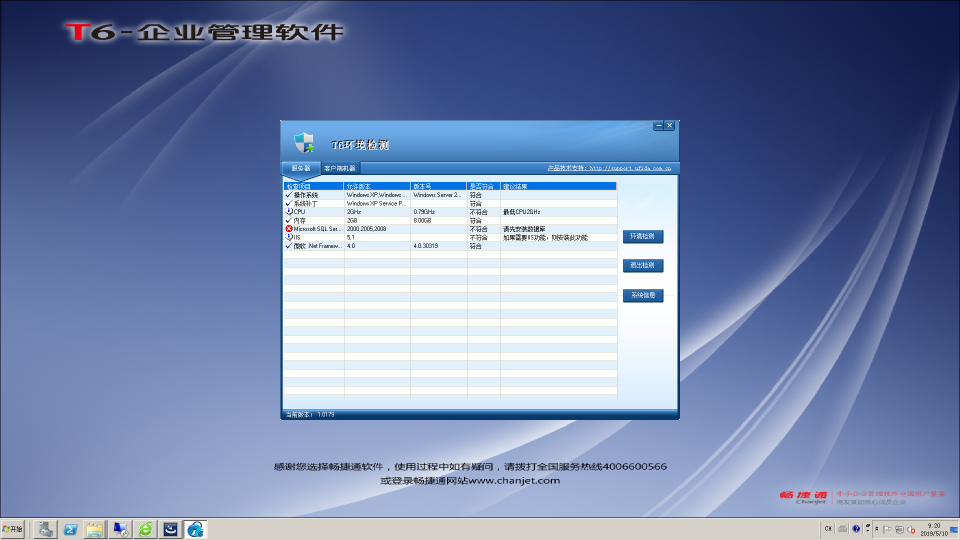Open Server Manager from the taskbar
960x540 pixels.
pyautogui.click(x=45, y=529)
